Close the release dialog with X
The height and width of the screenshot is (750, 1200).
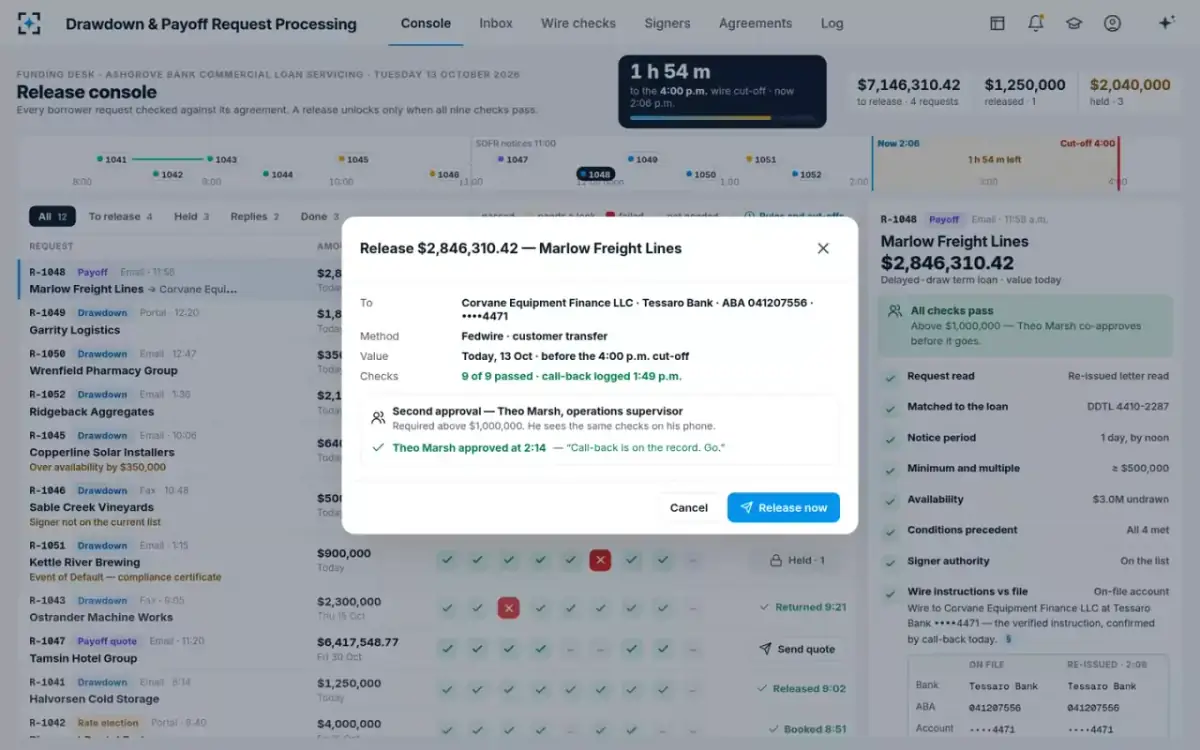(823, 248)
